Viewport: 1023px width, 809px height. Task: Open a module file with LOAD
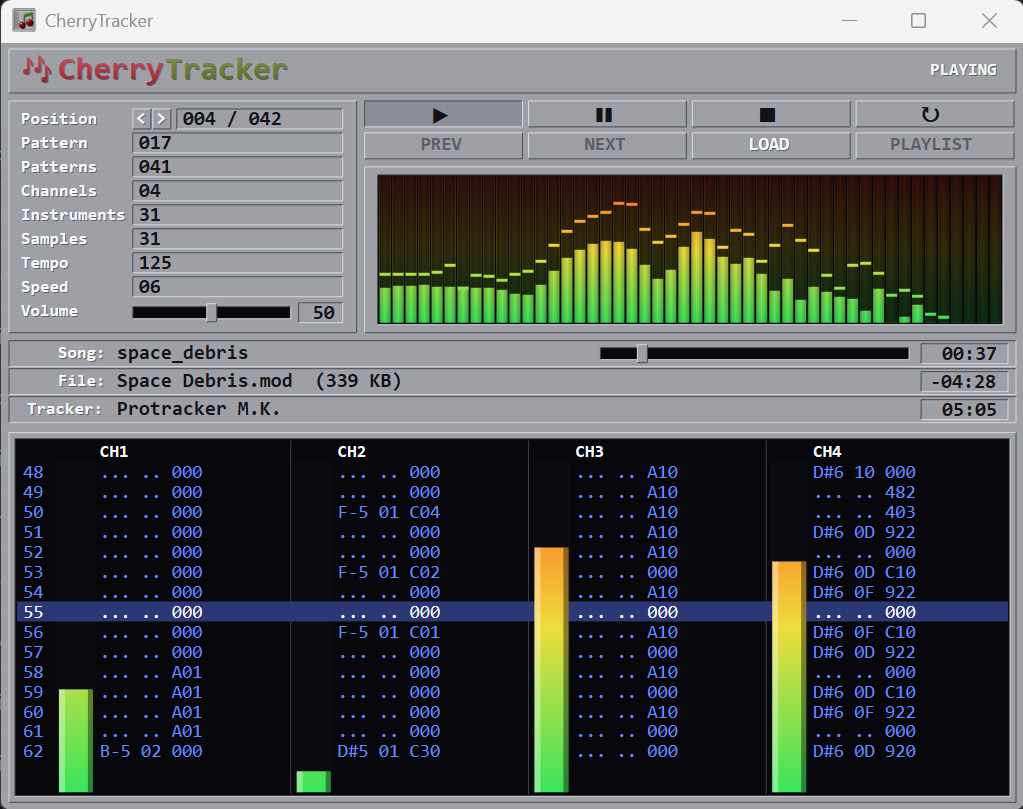(x=771, y=145)
